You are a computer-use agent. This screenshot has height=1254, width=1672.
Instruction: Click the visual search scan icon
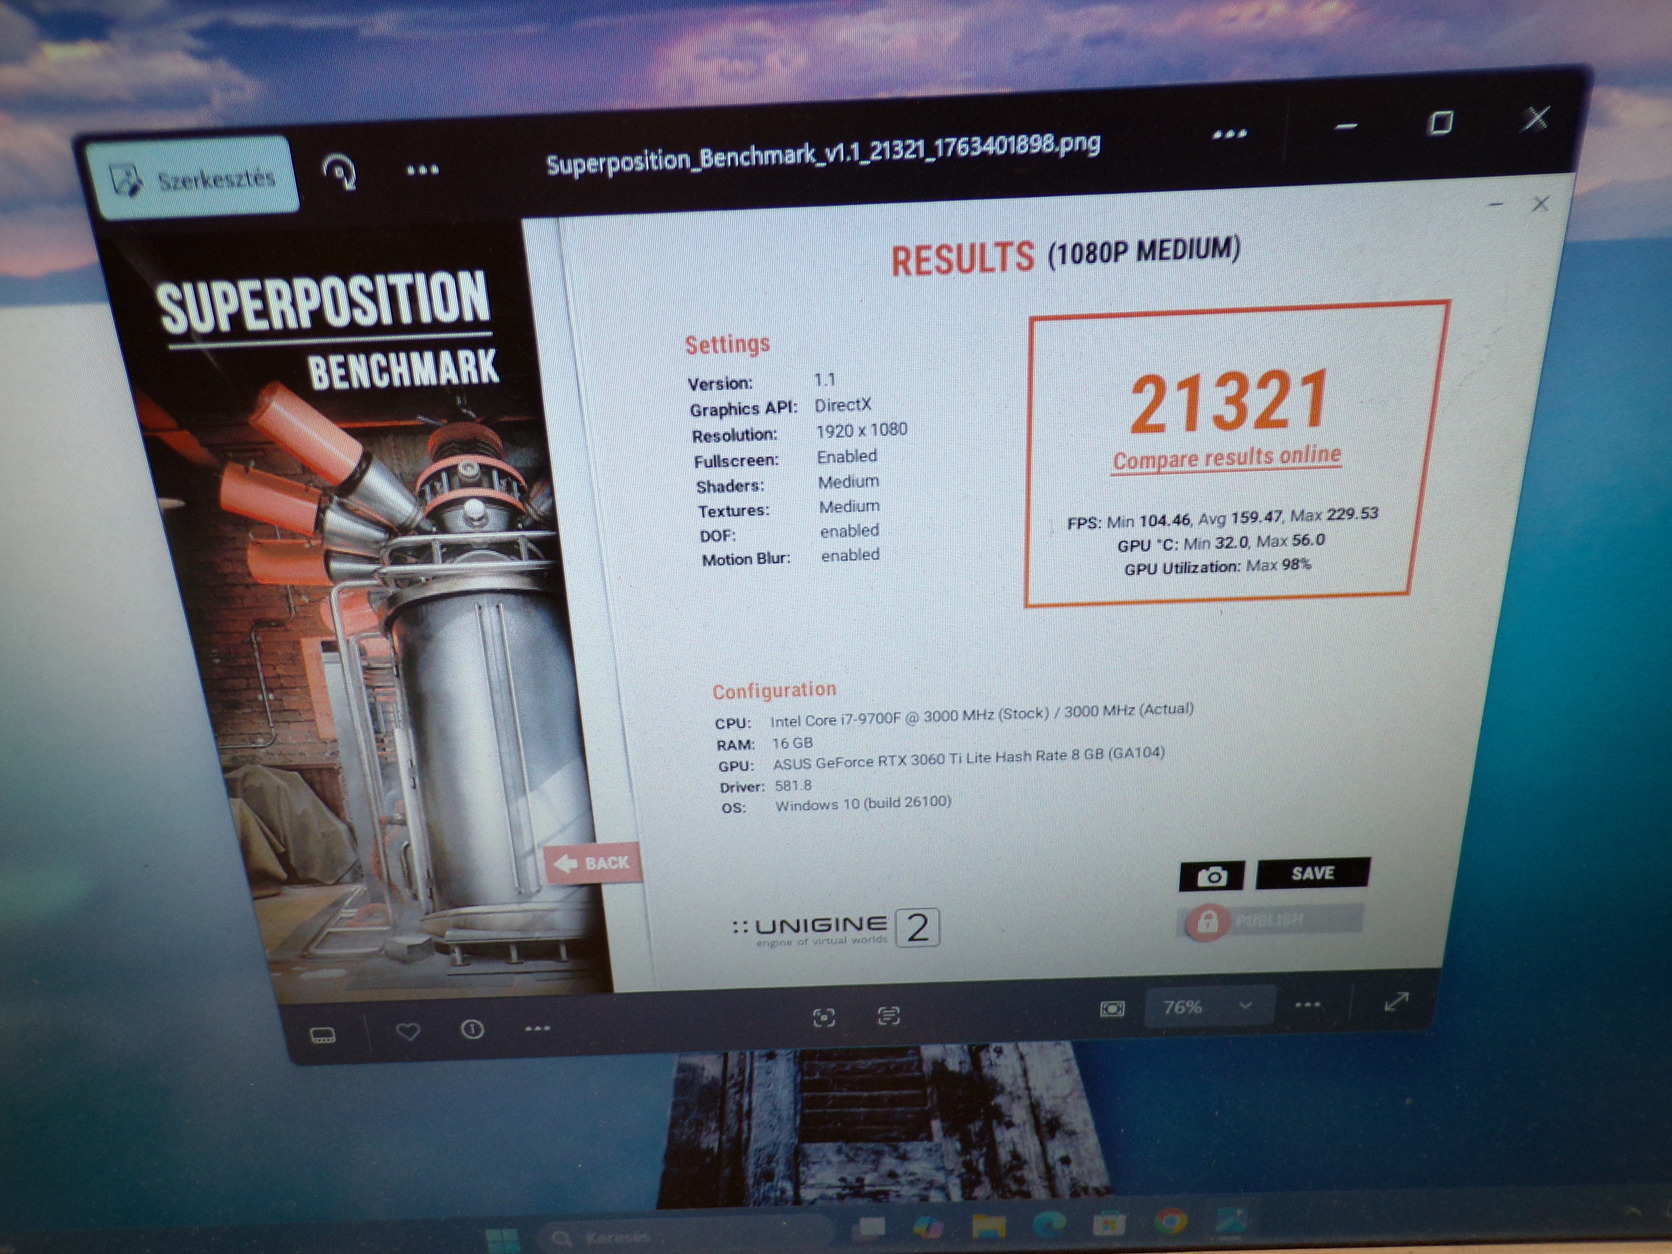coord(823,1018)
